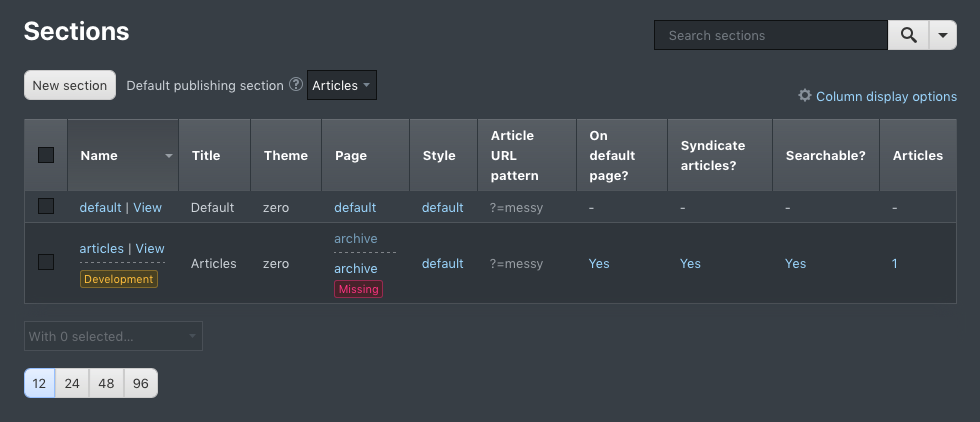The height and width of the screenshot is (422, 980).
Task: Sort by the Name column header
Action: pos(123,155)
